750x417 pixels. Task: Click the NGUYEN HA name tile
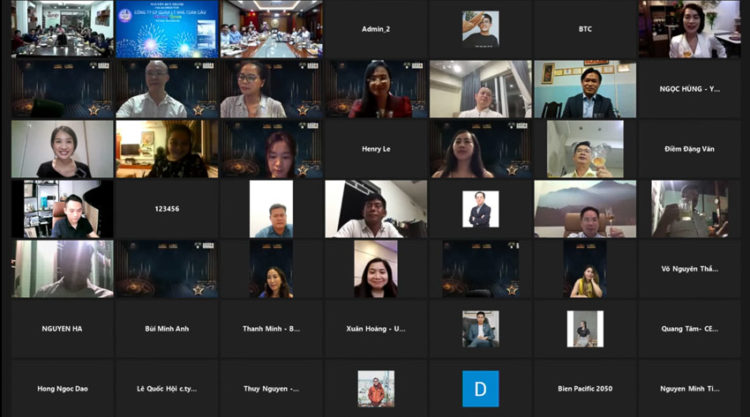(x=62, y=328)
